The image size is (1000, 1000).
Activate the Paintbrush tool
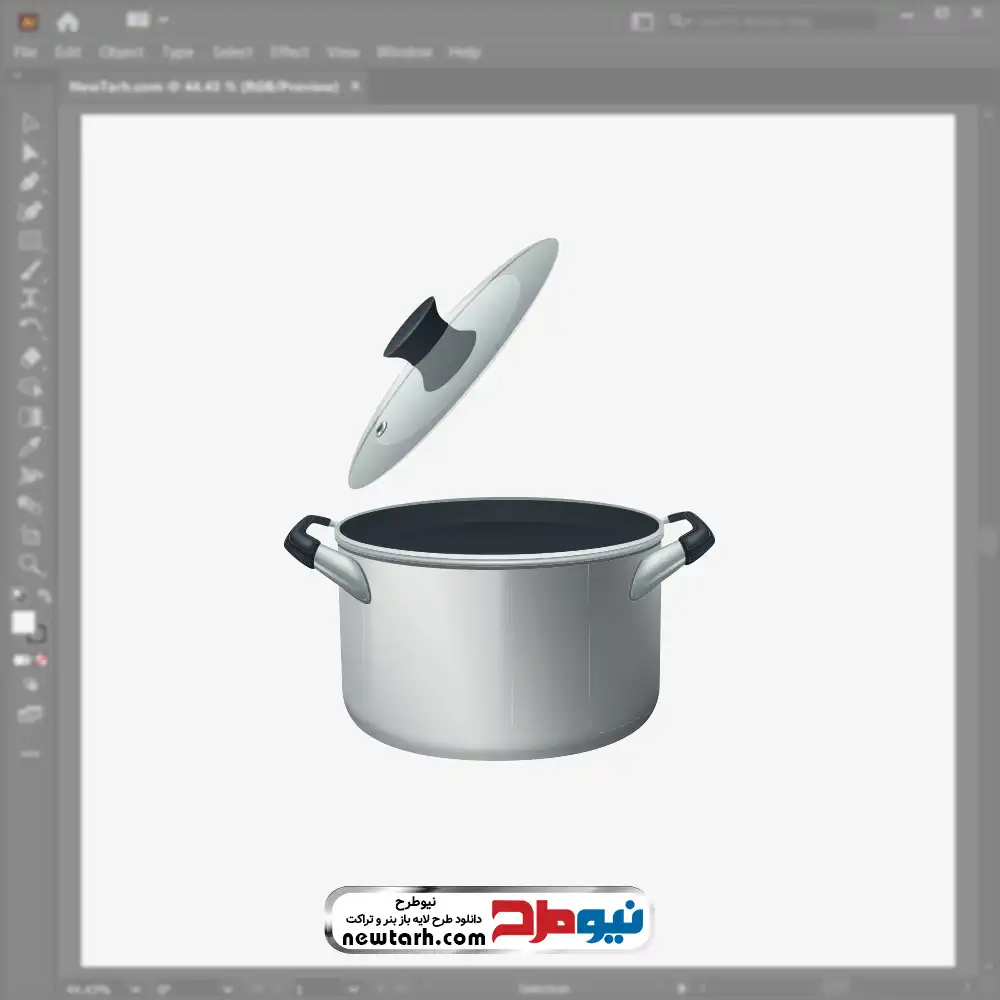pyautogui.click(x=30, y=270)
